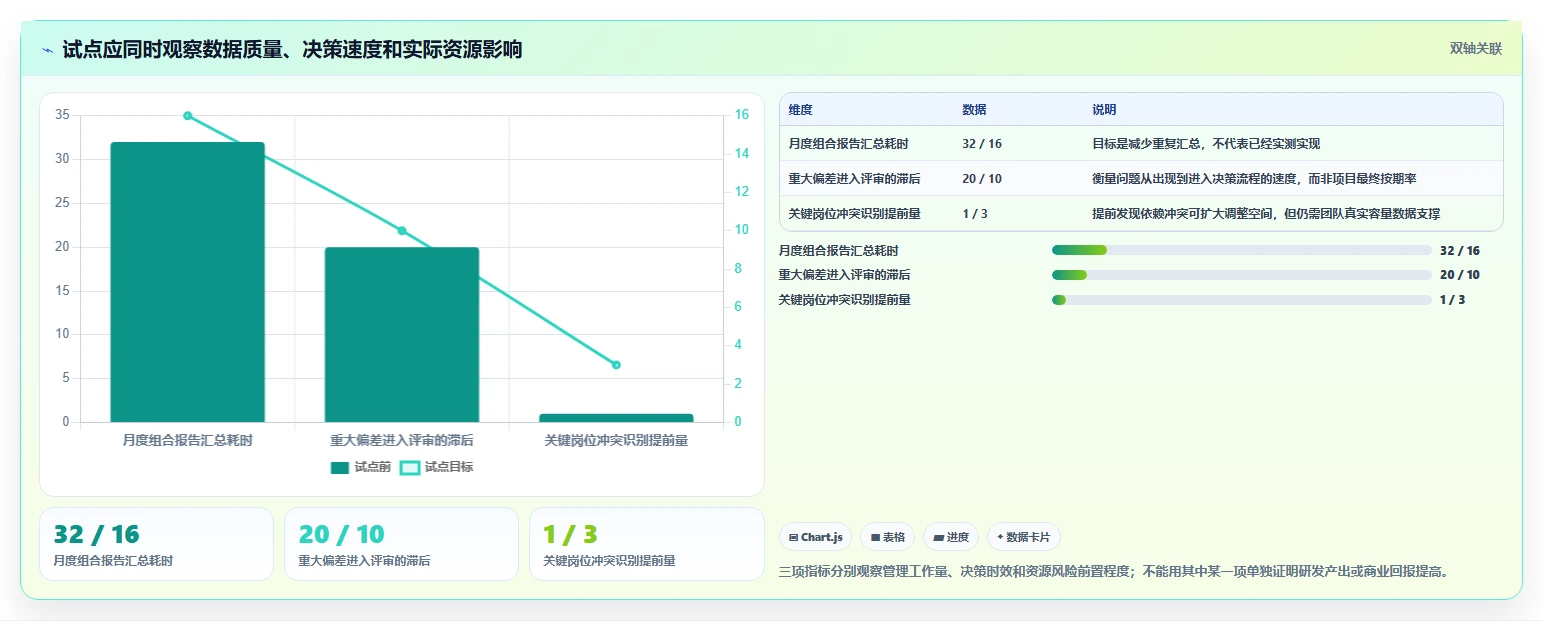Click the 试点前 legend color box
The height and width of the screenshot is (621, 1543).
pos(340,467)
